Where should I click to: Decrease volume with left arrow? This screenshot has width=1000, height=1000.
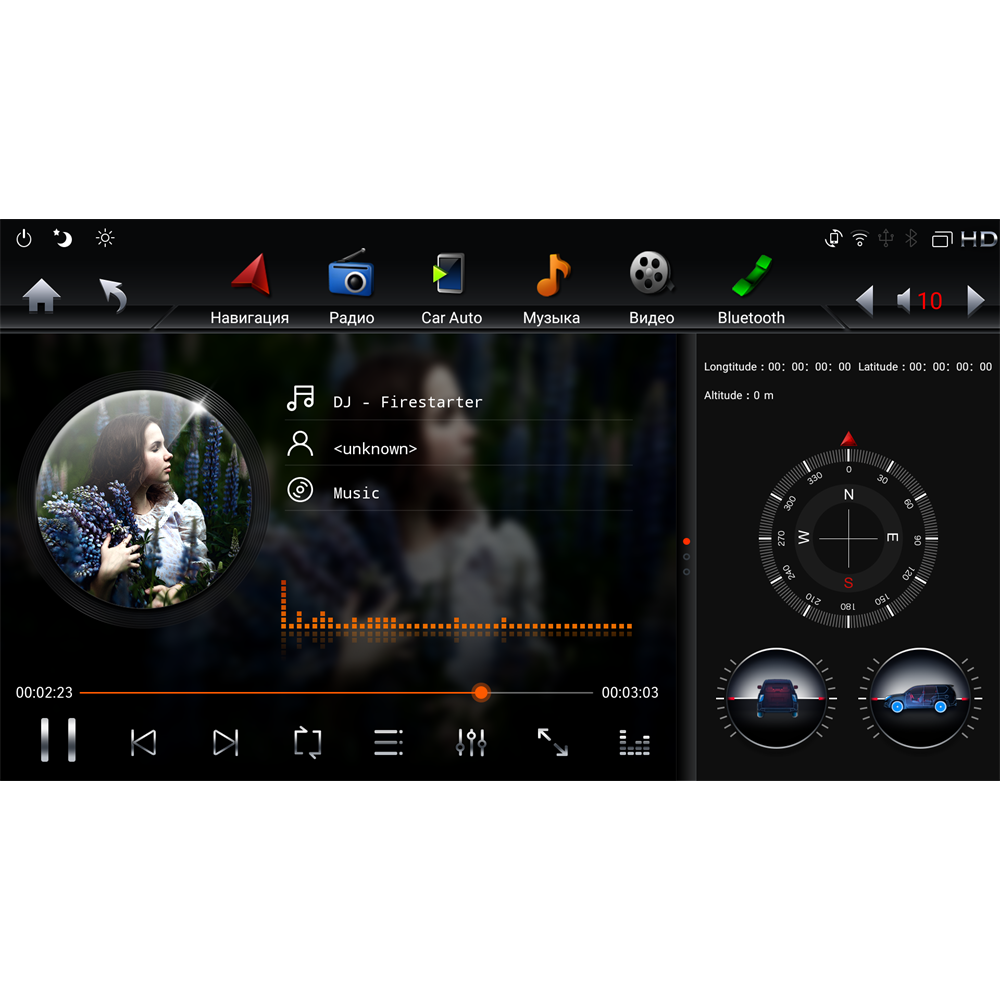[x=865, y=300]
